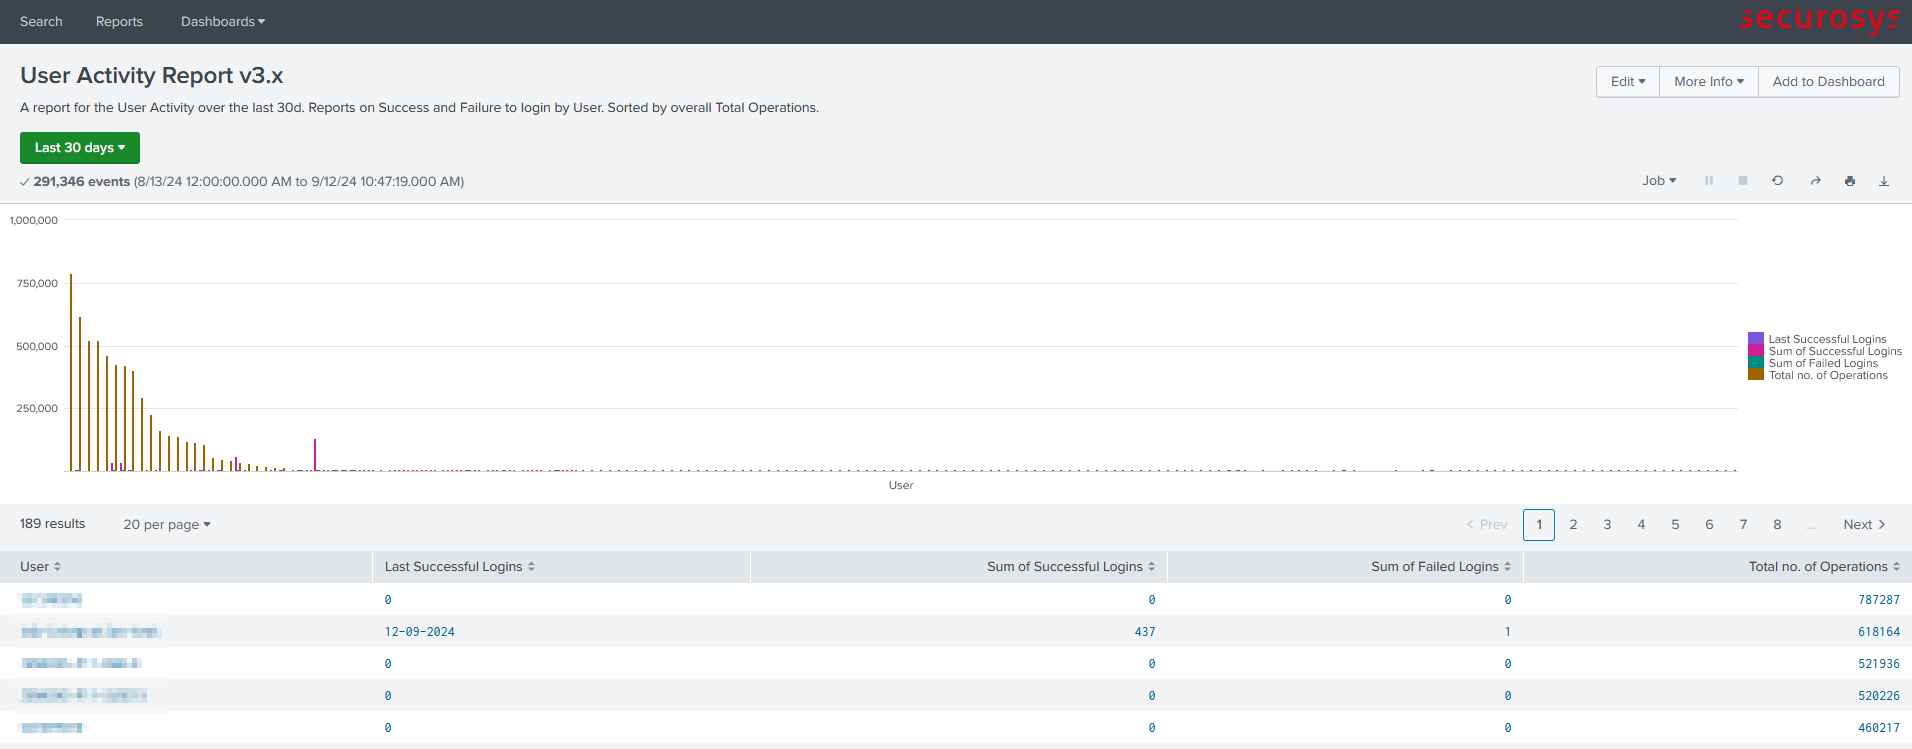This screenshot has width=1912, height=749.
Task: Select the 189 results label
Action: pyautogui.click(x=53, y=524)
